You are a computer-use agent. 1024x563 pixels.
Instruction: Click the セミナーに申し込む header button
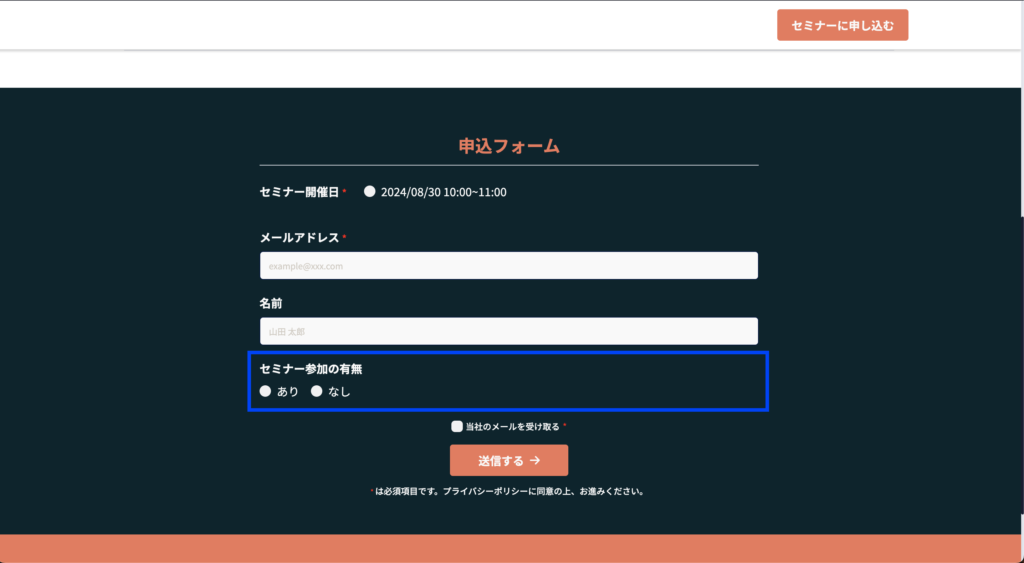(x=842, y=25)
